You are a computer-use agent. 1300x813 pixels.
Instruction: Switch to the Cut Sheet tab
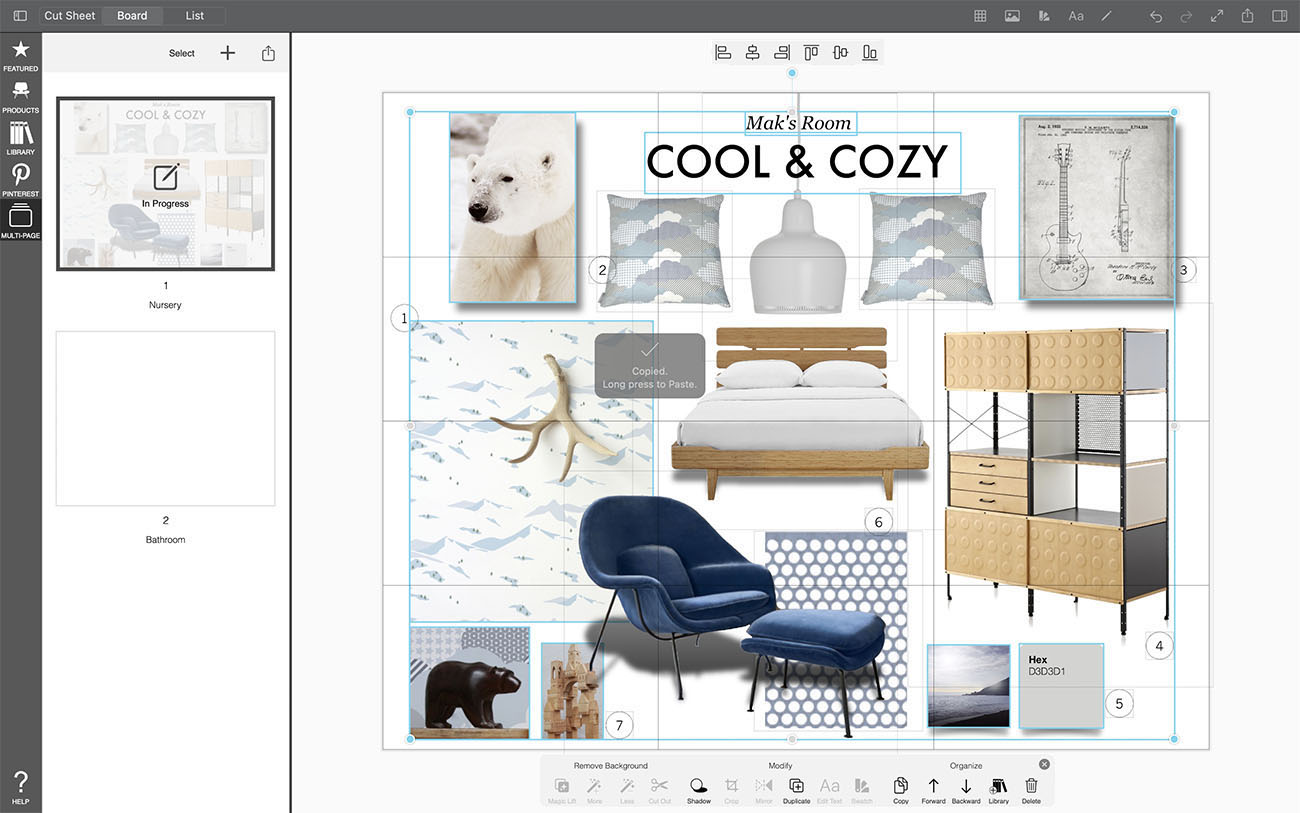(70, 16)
